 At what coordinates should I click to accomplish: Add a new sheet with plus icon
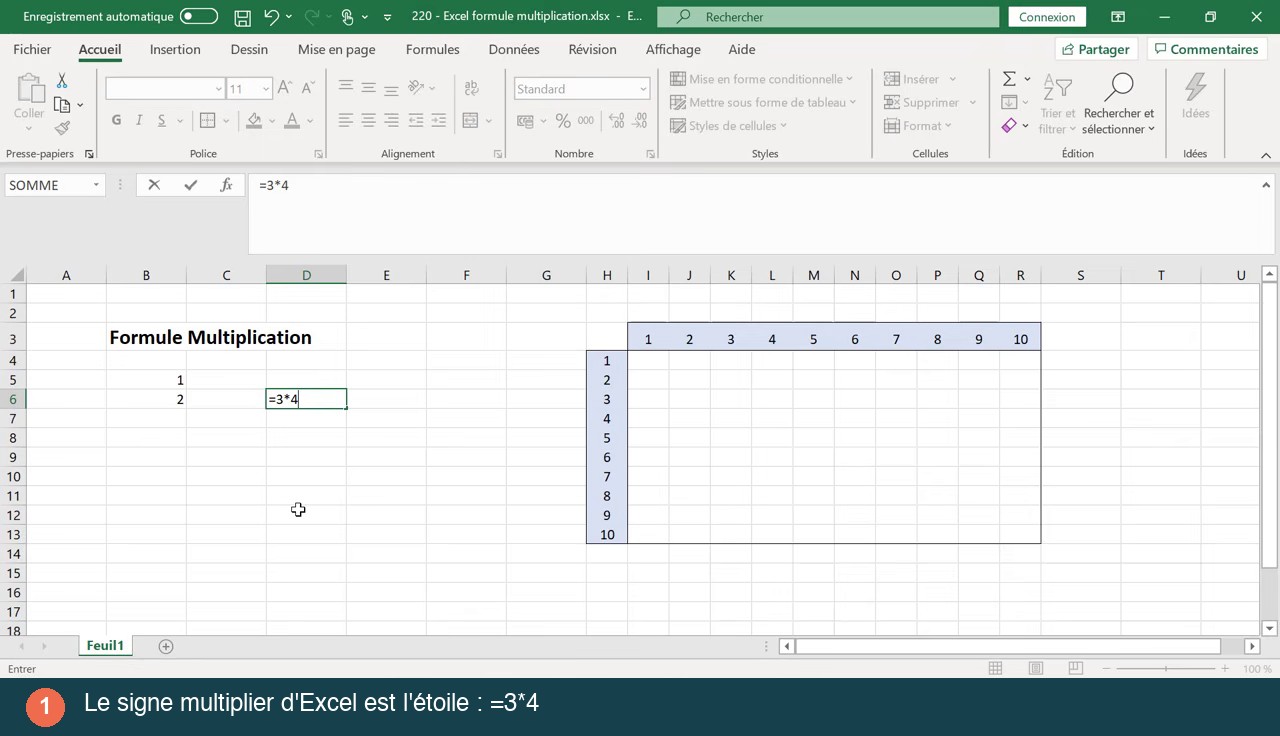[x=166, y=646]
